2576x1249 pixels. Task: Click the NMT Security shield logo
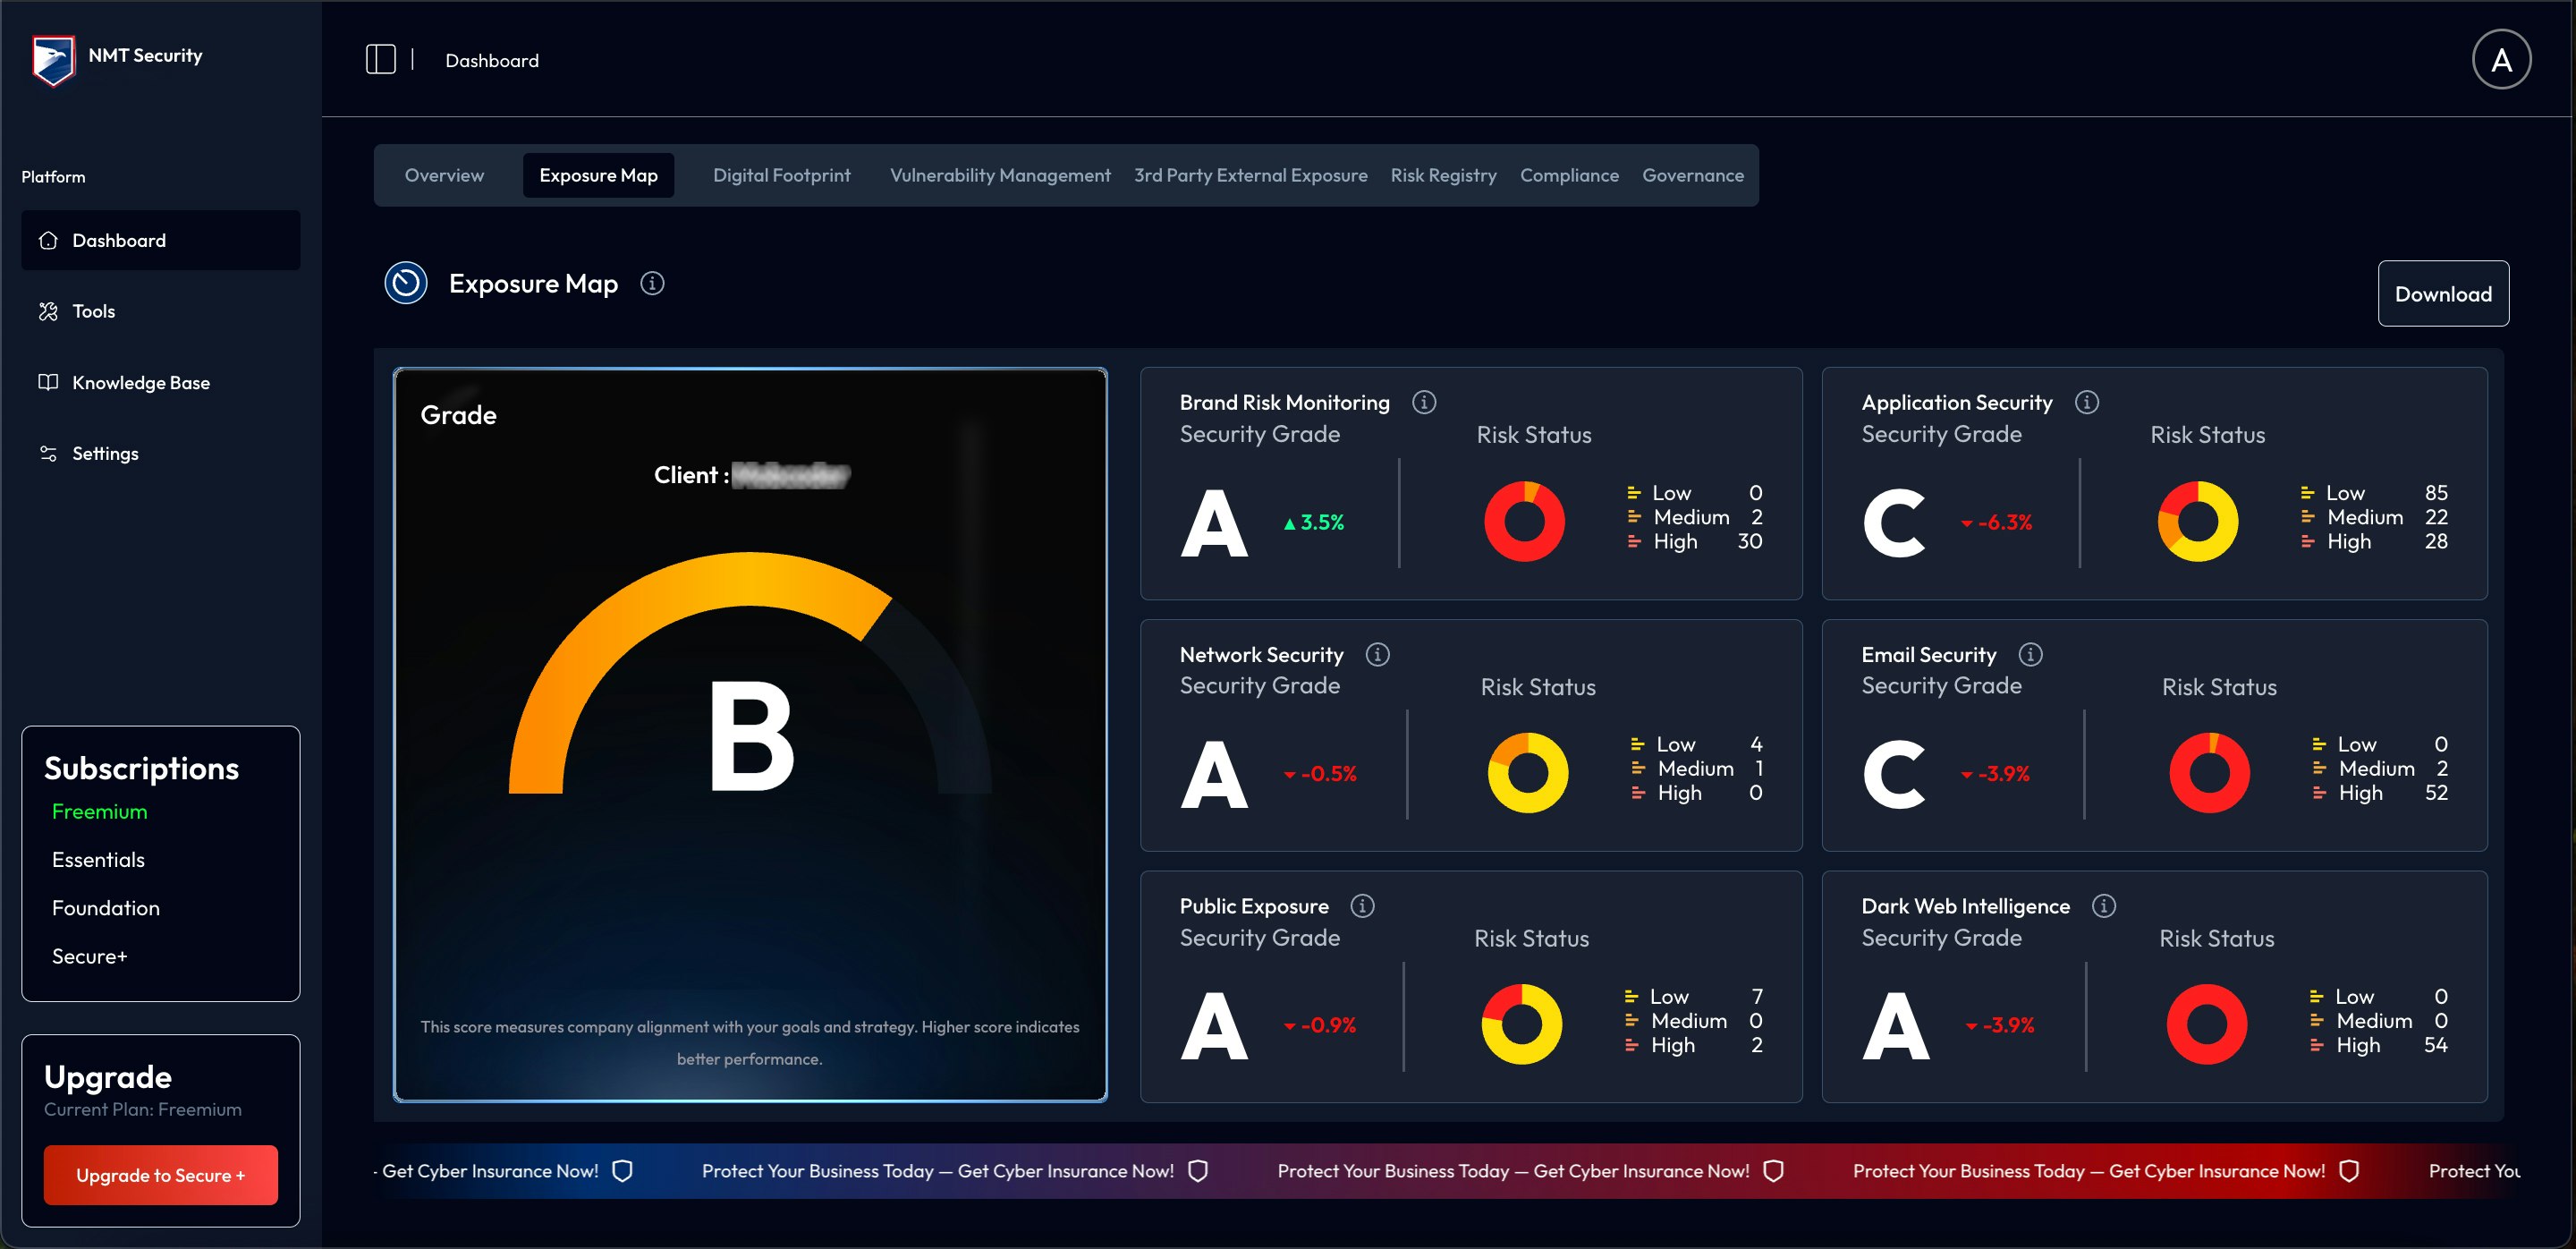pyautogui.click(x=53, y=56)
